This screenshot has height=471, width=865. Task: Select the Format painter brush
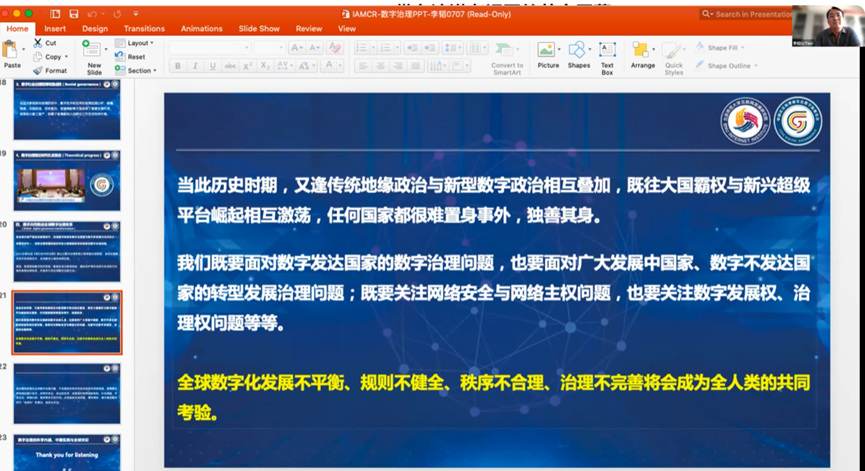tap(38, 71)
